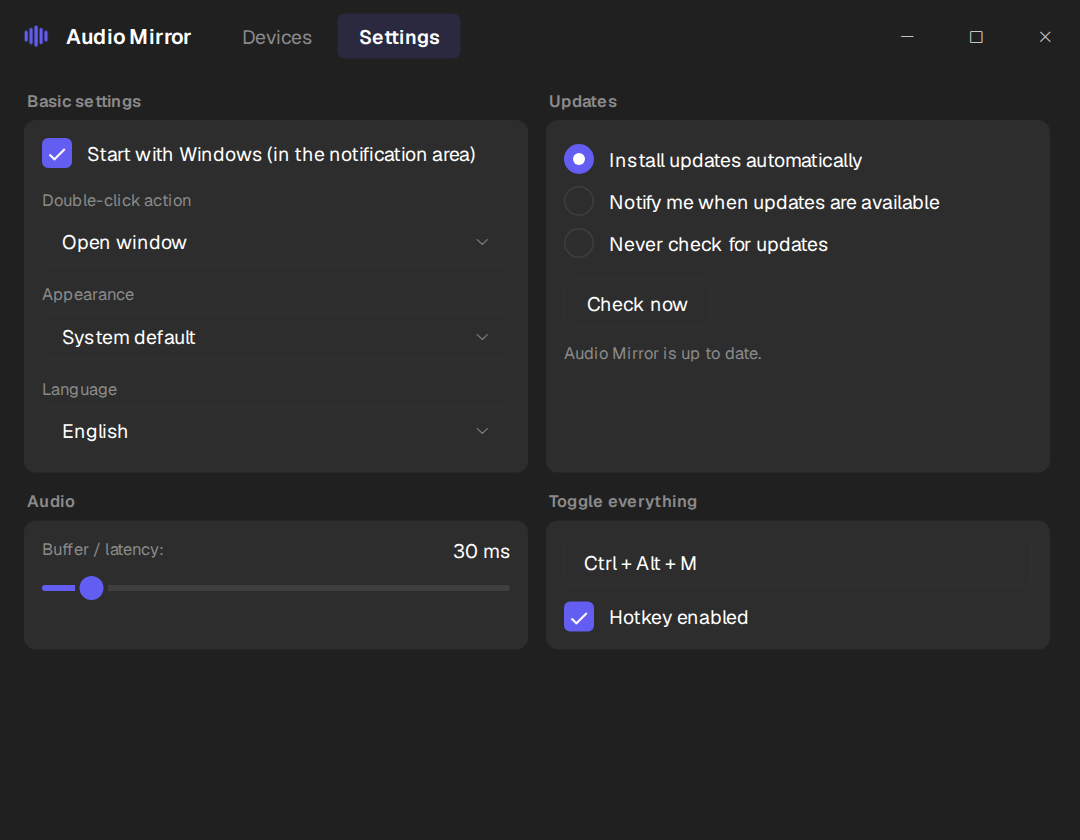Toggle the Hotkey enabled checkbox
This screenshot has height=840, width=1080.
point(579,617)
